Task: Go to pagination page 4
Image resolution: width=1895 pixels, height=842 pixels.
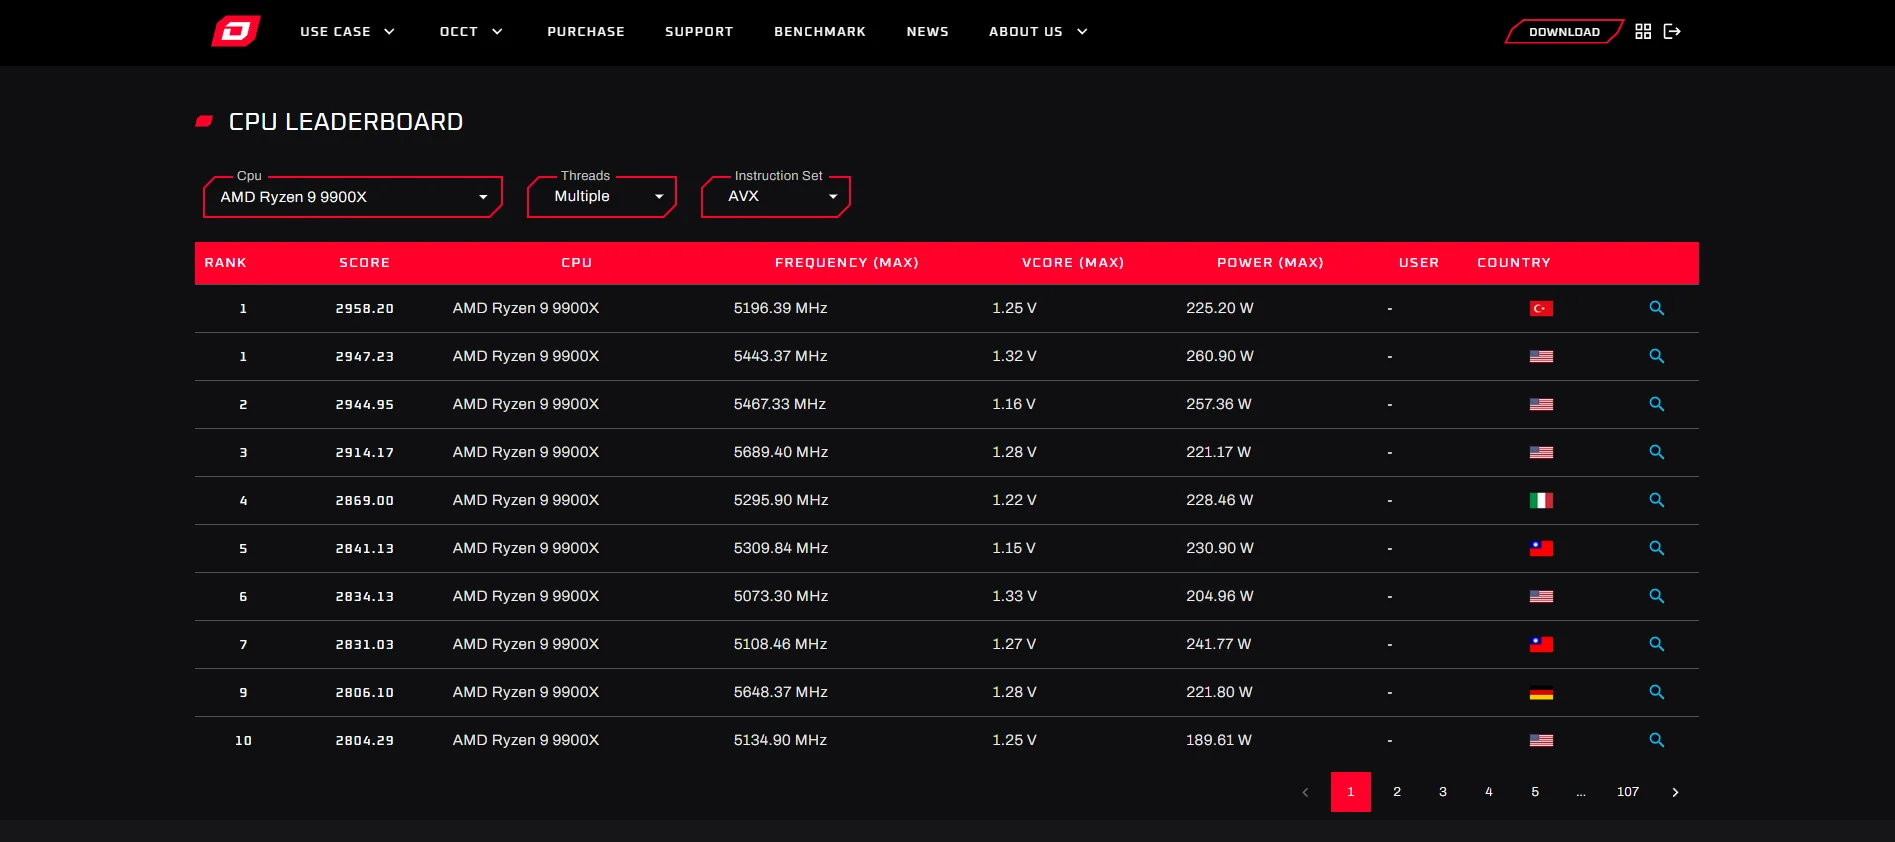Action: pyautogui.click(x=1489, y=792)
